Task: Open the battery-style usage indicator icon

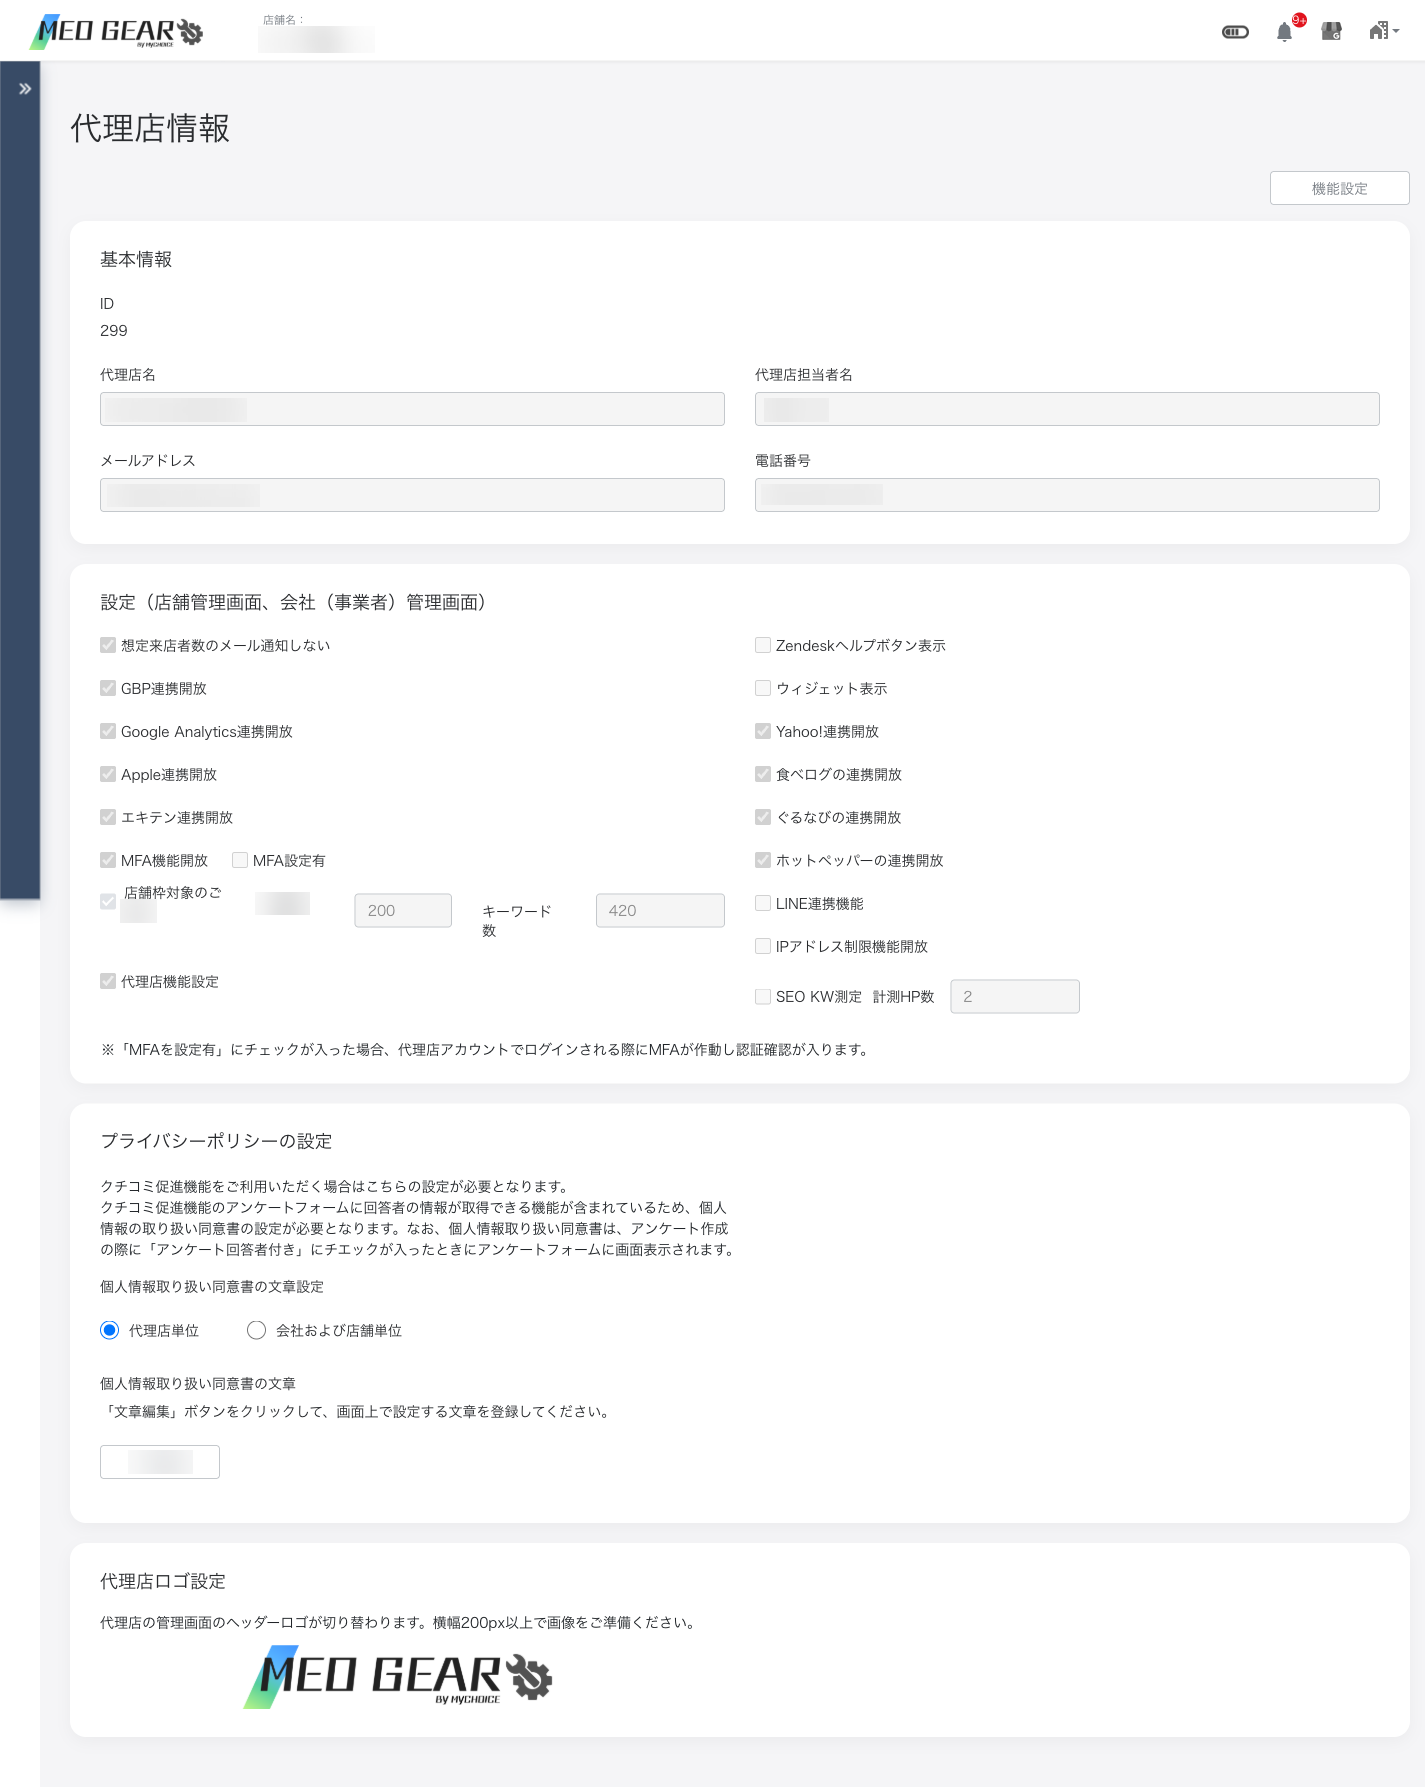Action: pos(1235,32)
